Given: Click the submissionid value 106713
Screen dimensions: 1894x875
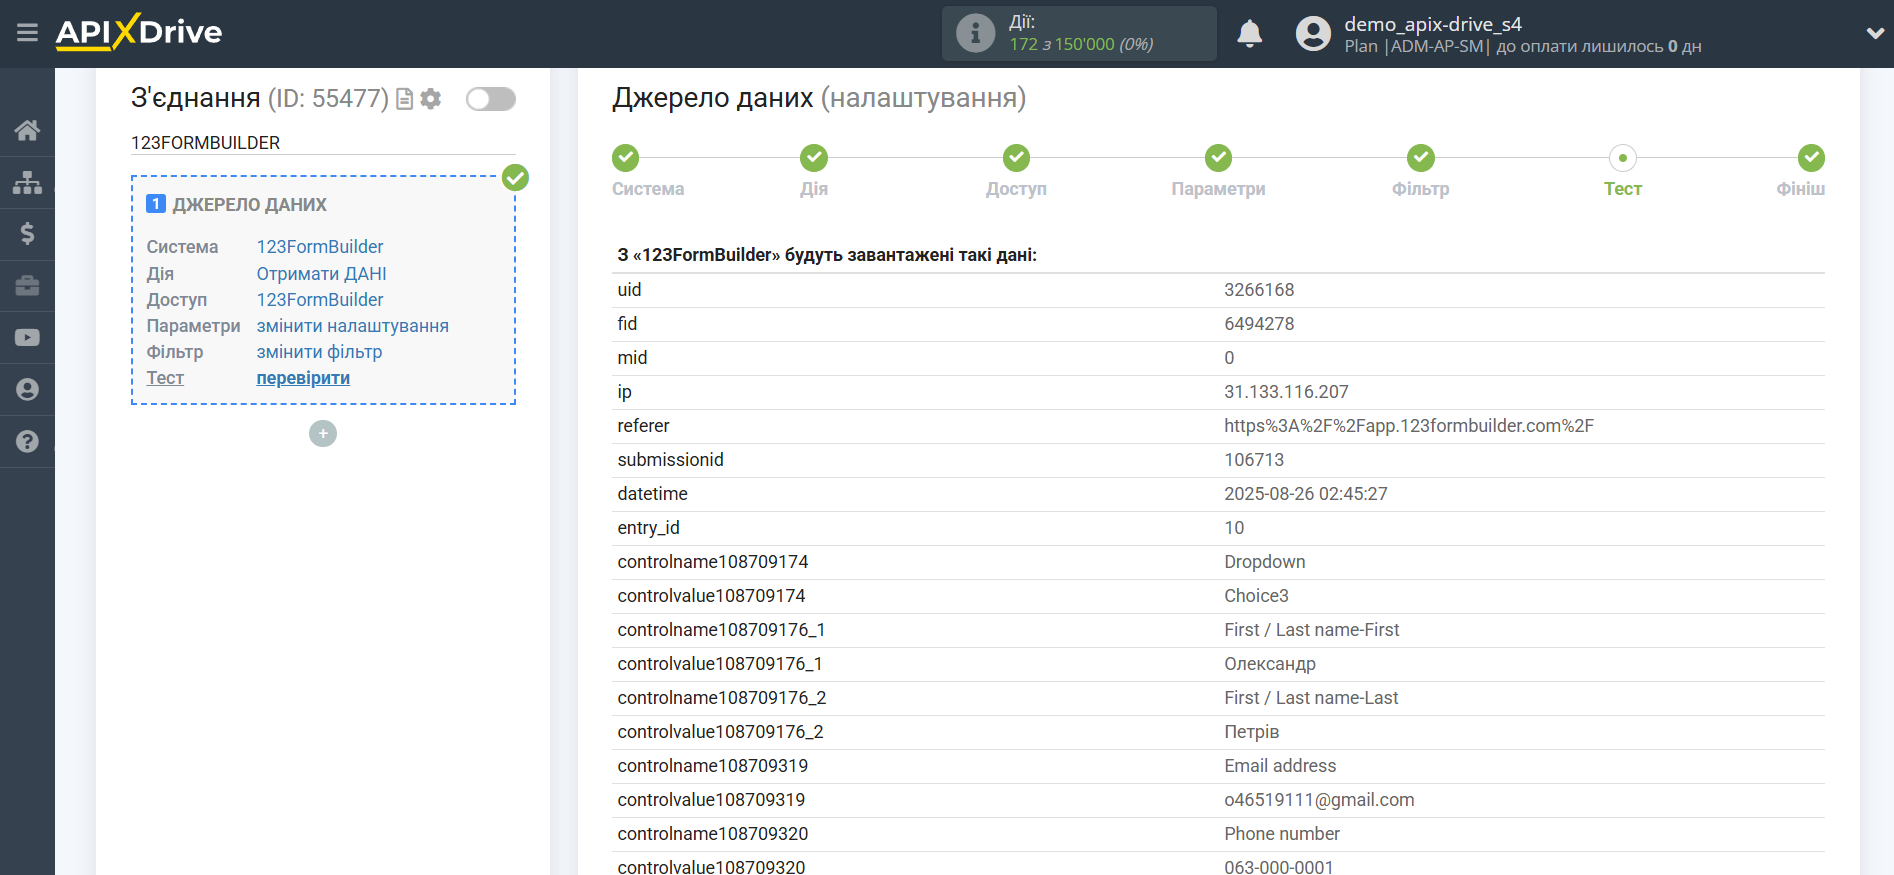Looking at the screenshot, I should pos(1254,460).
